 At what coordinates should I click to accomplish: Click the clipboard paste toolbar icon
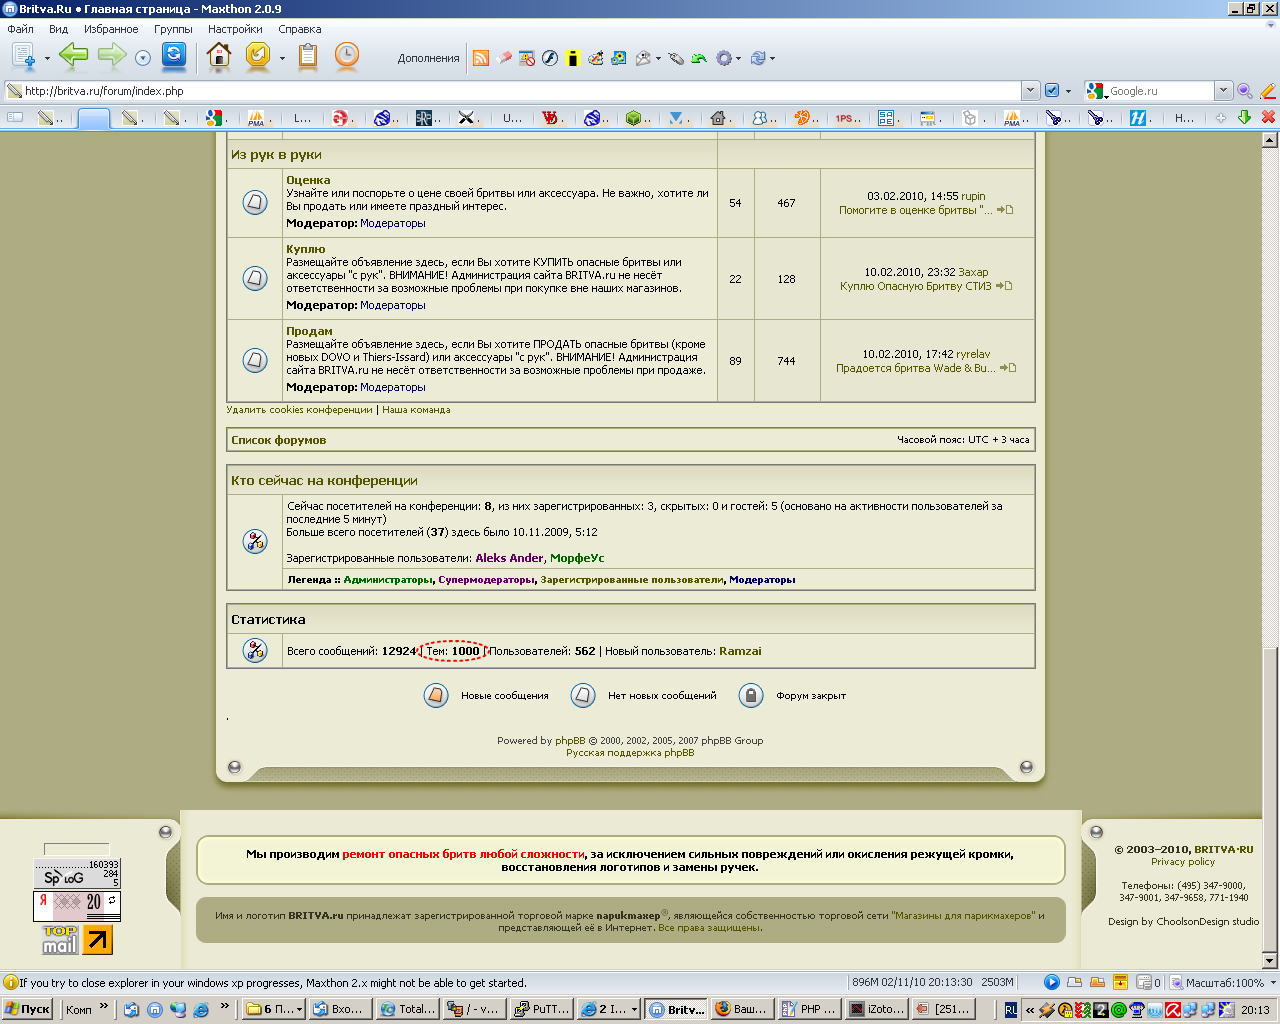pos(308,56)
